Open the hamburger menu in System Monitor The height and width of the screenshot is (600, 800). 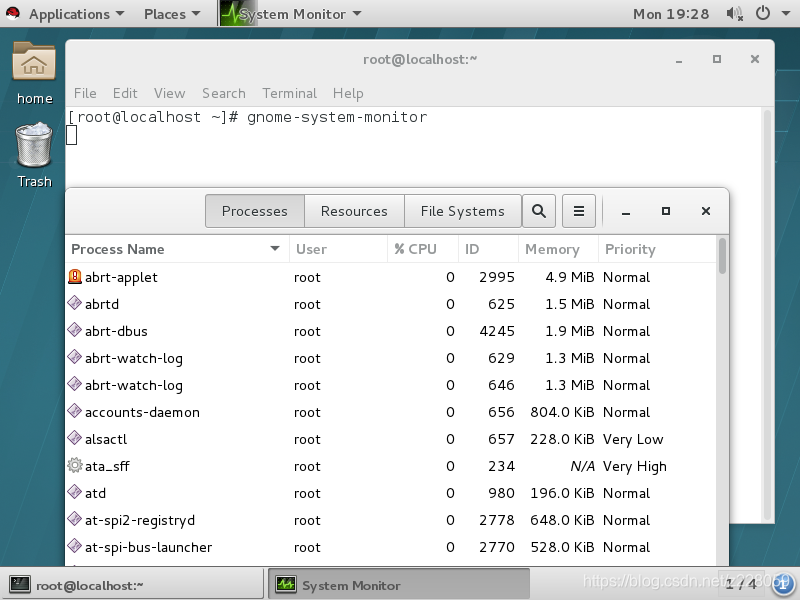coord(579,211)
